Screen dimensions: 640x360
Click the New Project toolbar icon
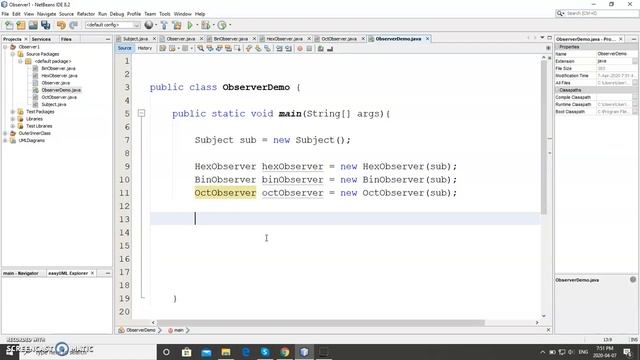[x=21, y=25]
